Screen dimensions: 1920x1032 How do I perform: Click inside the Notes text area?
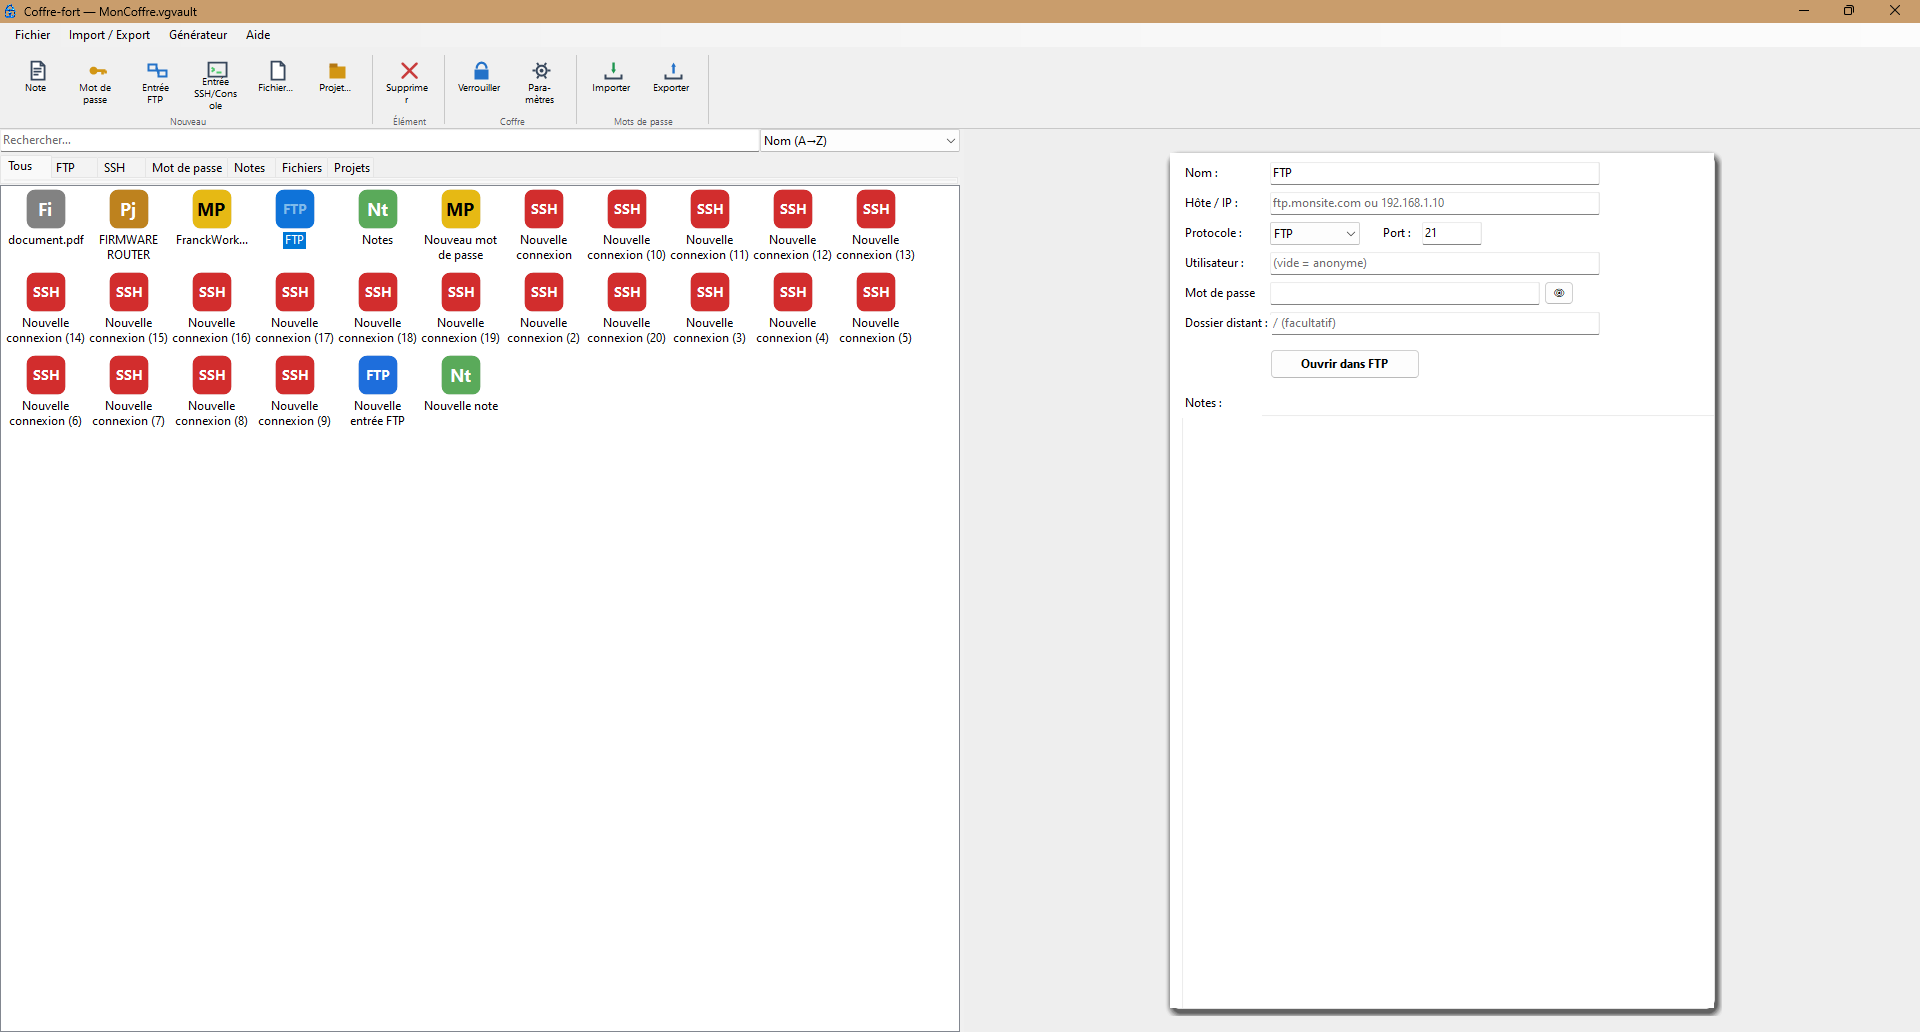1448,710
